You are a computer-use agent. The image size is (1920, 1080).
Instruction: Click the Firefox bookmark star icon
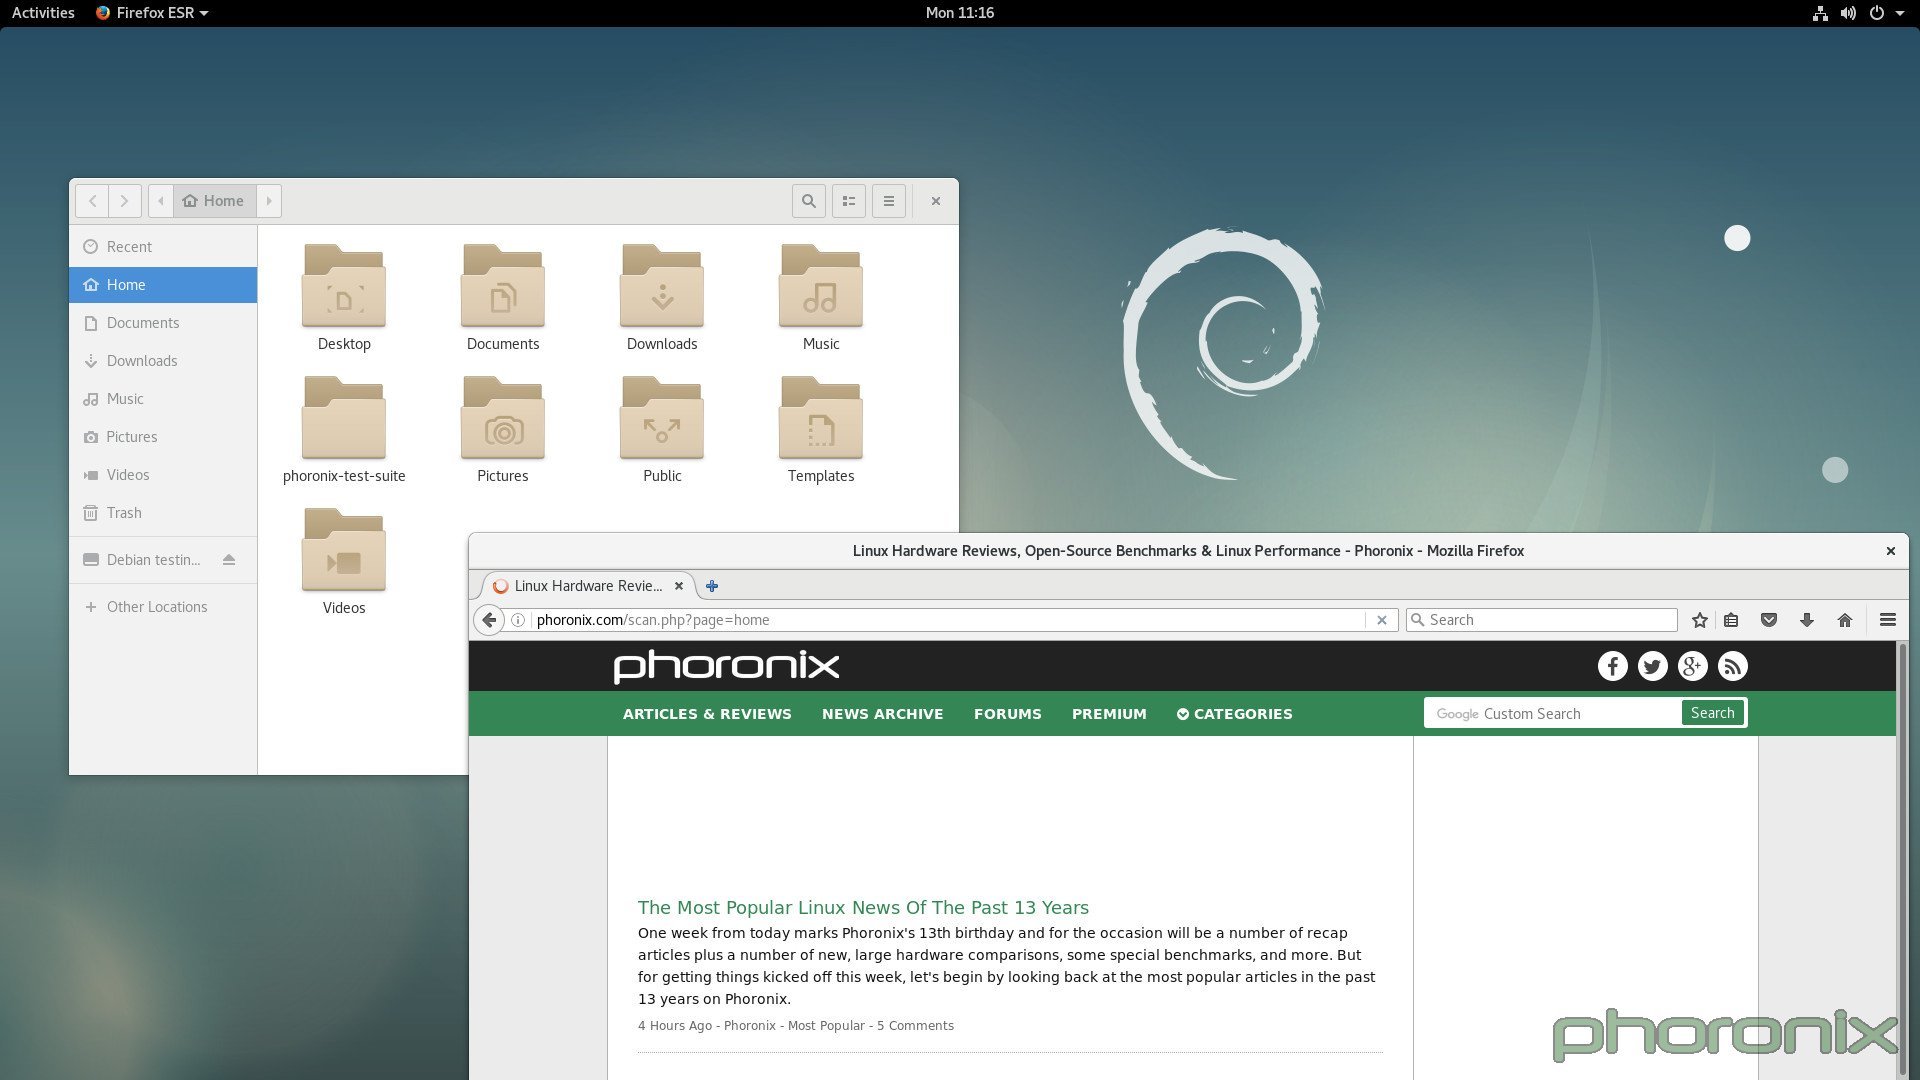pyautogui.click(x=1700, y=618)
